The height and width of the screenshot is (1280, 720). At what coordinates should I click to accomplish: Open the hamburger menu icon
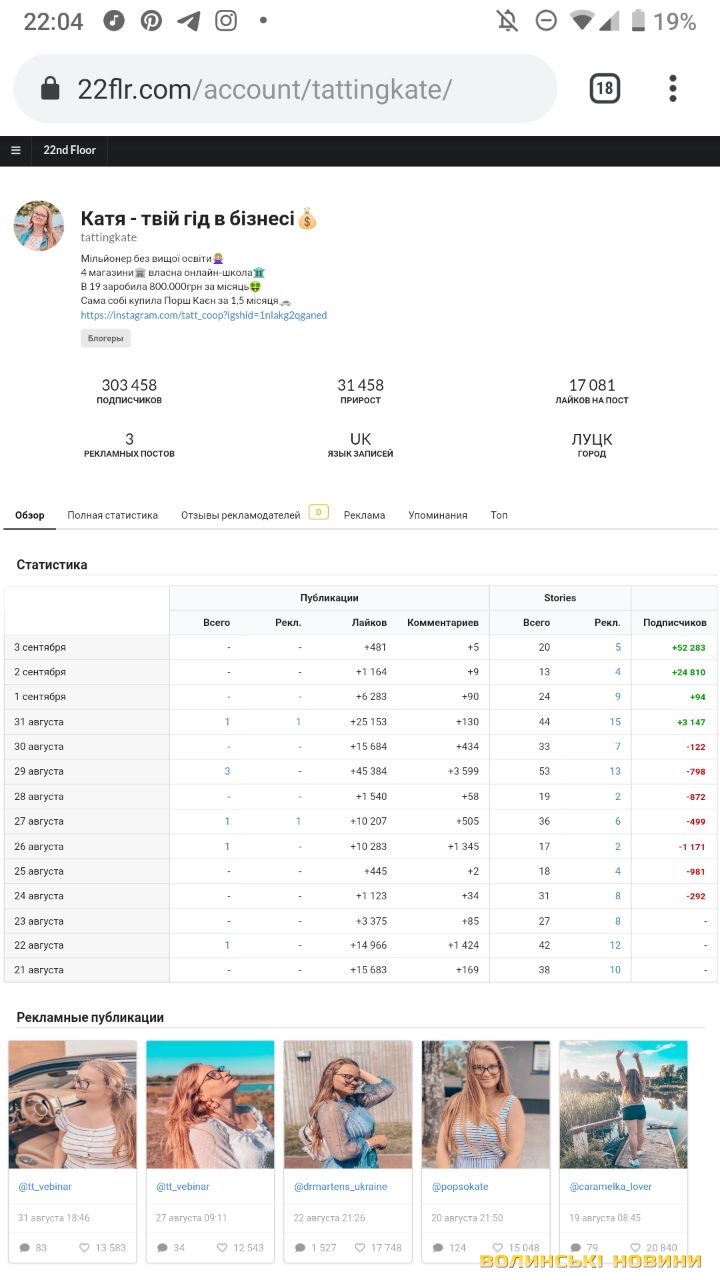(15, 150)
